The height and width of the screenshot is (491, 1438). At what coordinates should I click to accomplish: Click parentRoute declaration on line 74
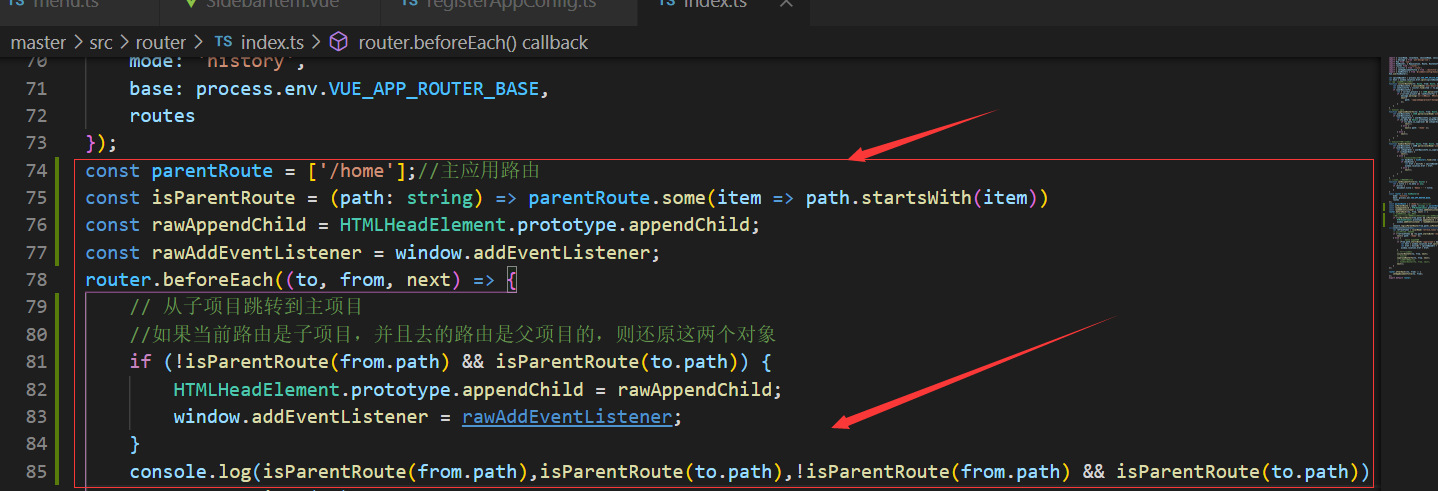point(212,171)
